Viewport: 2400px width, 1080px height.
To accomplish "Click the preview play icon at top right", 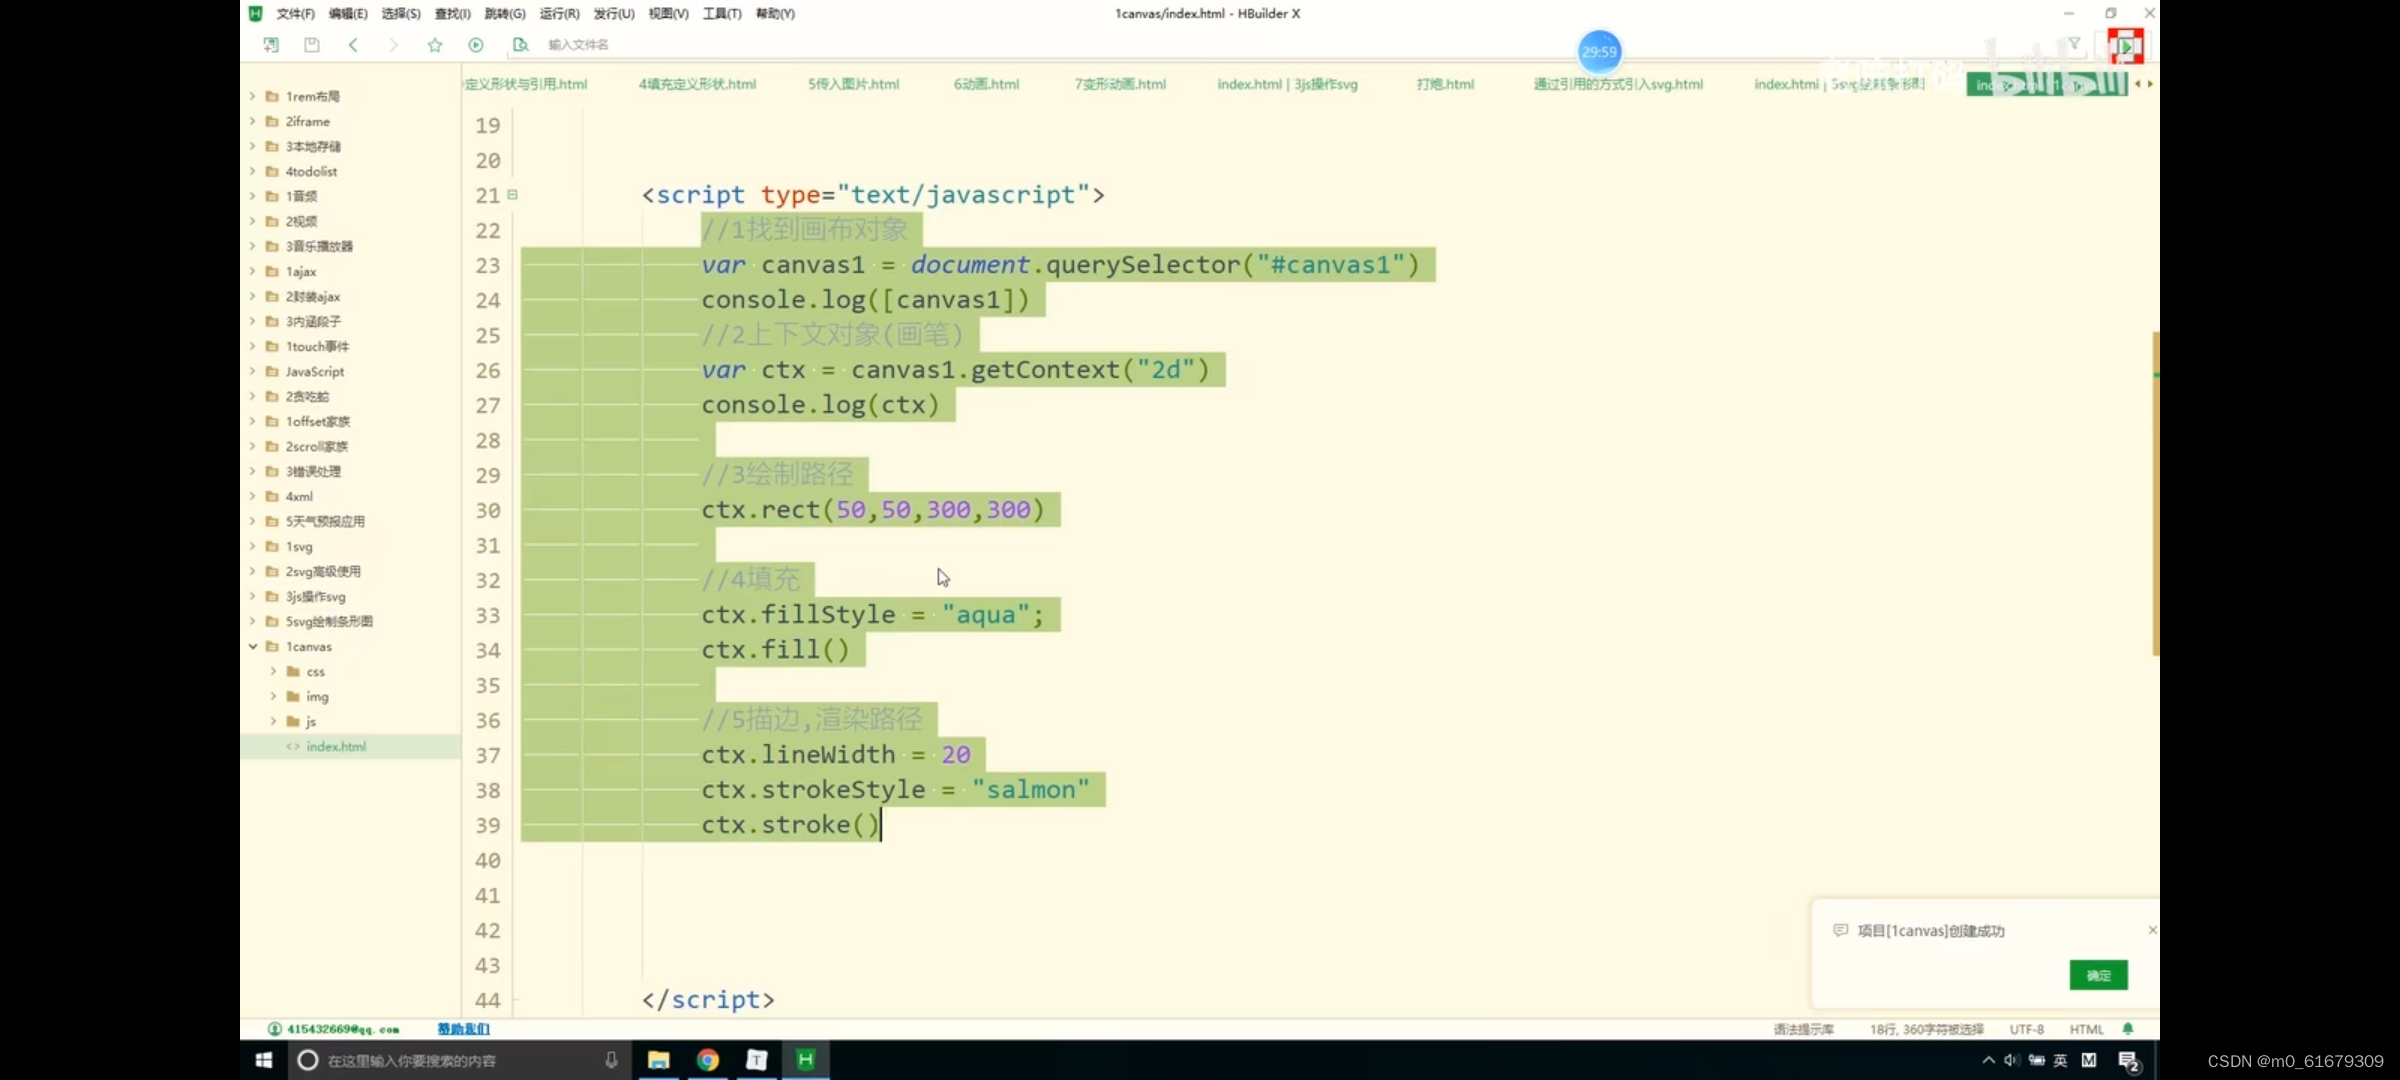I will 2125,46.
